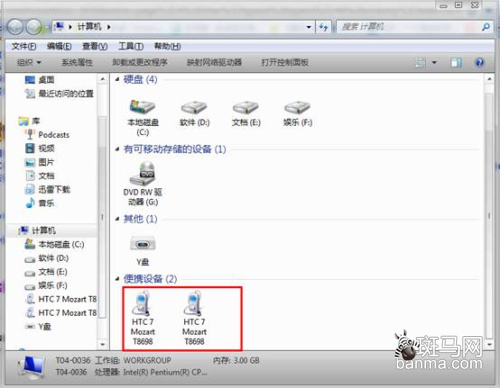Click the main pane scroll down arrow
This screenshot has width=500, height=388.
click(x=489, y=344)
